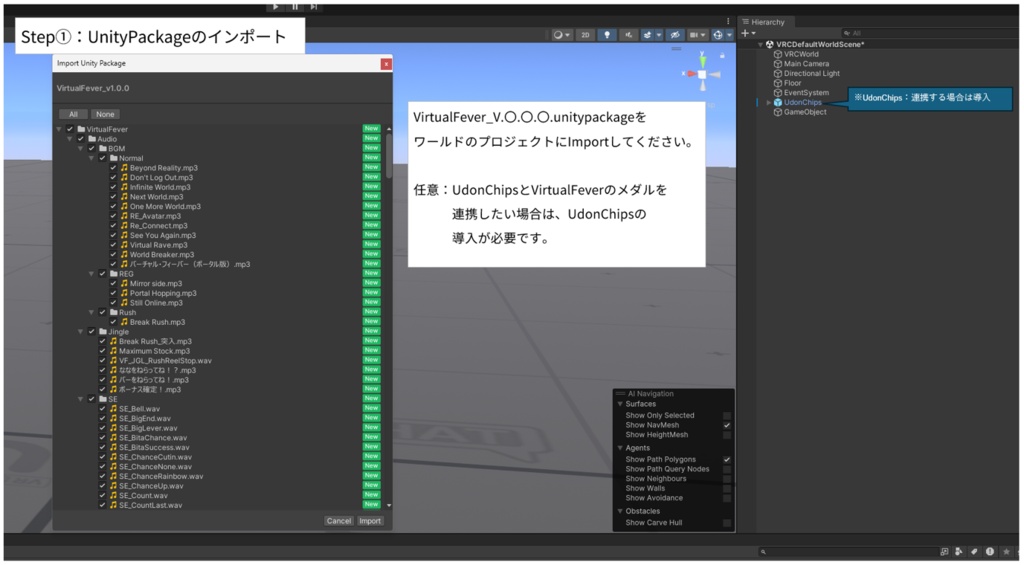Click the cube icon of Main Camera
Viewport: 1024px width, 565px height.
pos(778,64)
